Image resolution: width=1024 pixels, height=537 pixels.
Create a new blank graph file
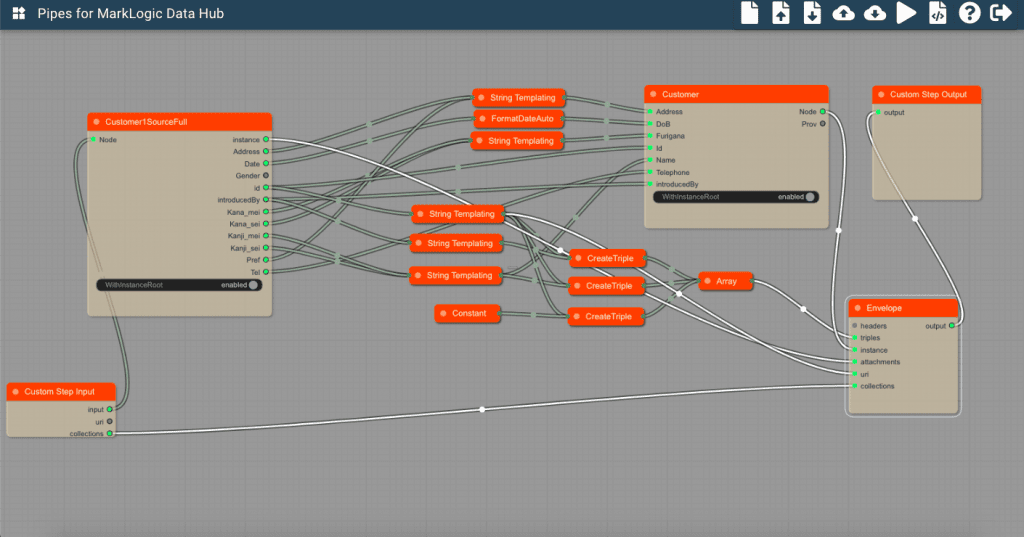point(749,13)
